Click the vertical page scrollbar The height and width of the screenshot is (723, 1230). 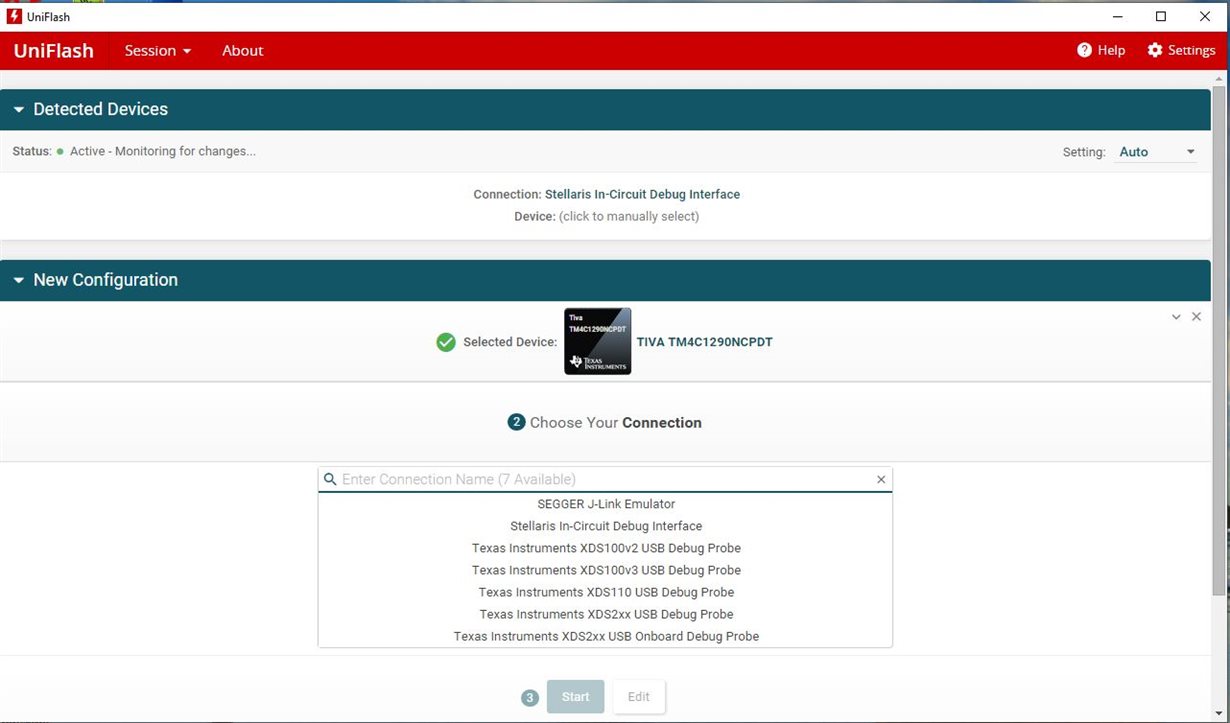coord(1218,340)
